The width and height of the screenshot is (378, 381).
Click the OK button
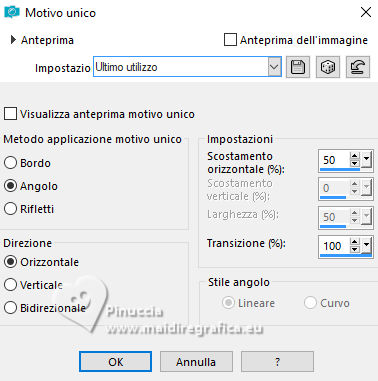click(x=115, y=362)
